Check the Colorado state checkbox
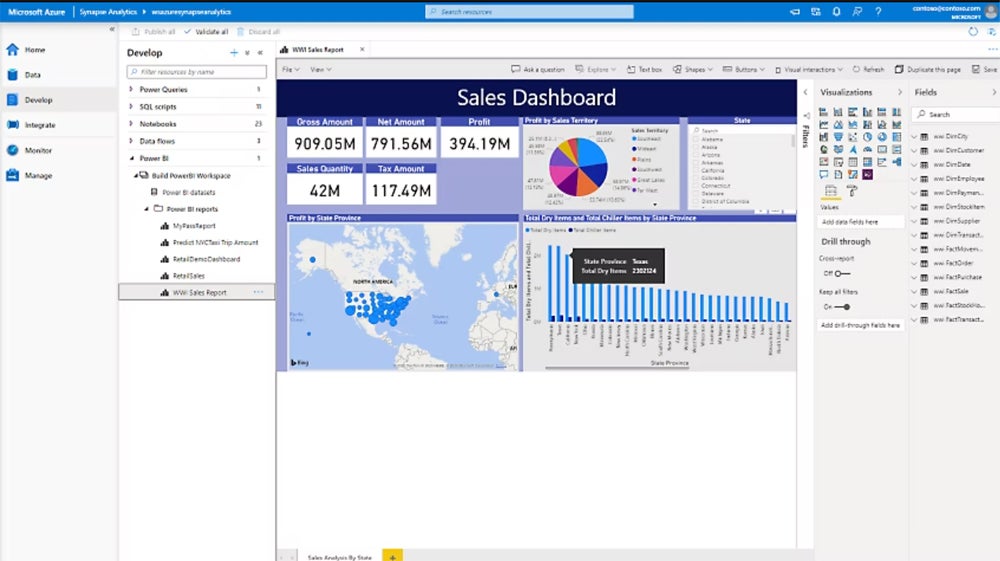Viewport: 1000px width, 561px height. point(696,178)
